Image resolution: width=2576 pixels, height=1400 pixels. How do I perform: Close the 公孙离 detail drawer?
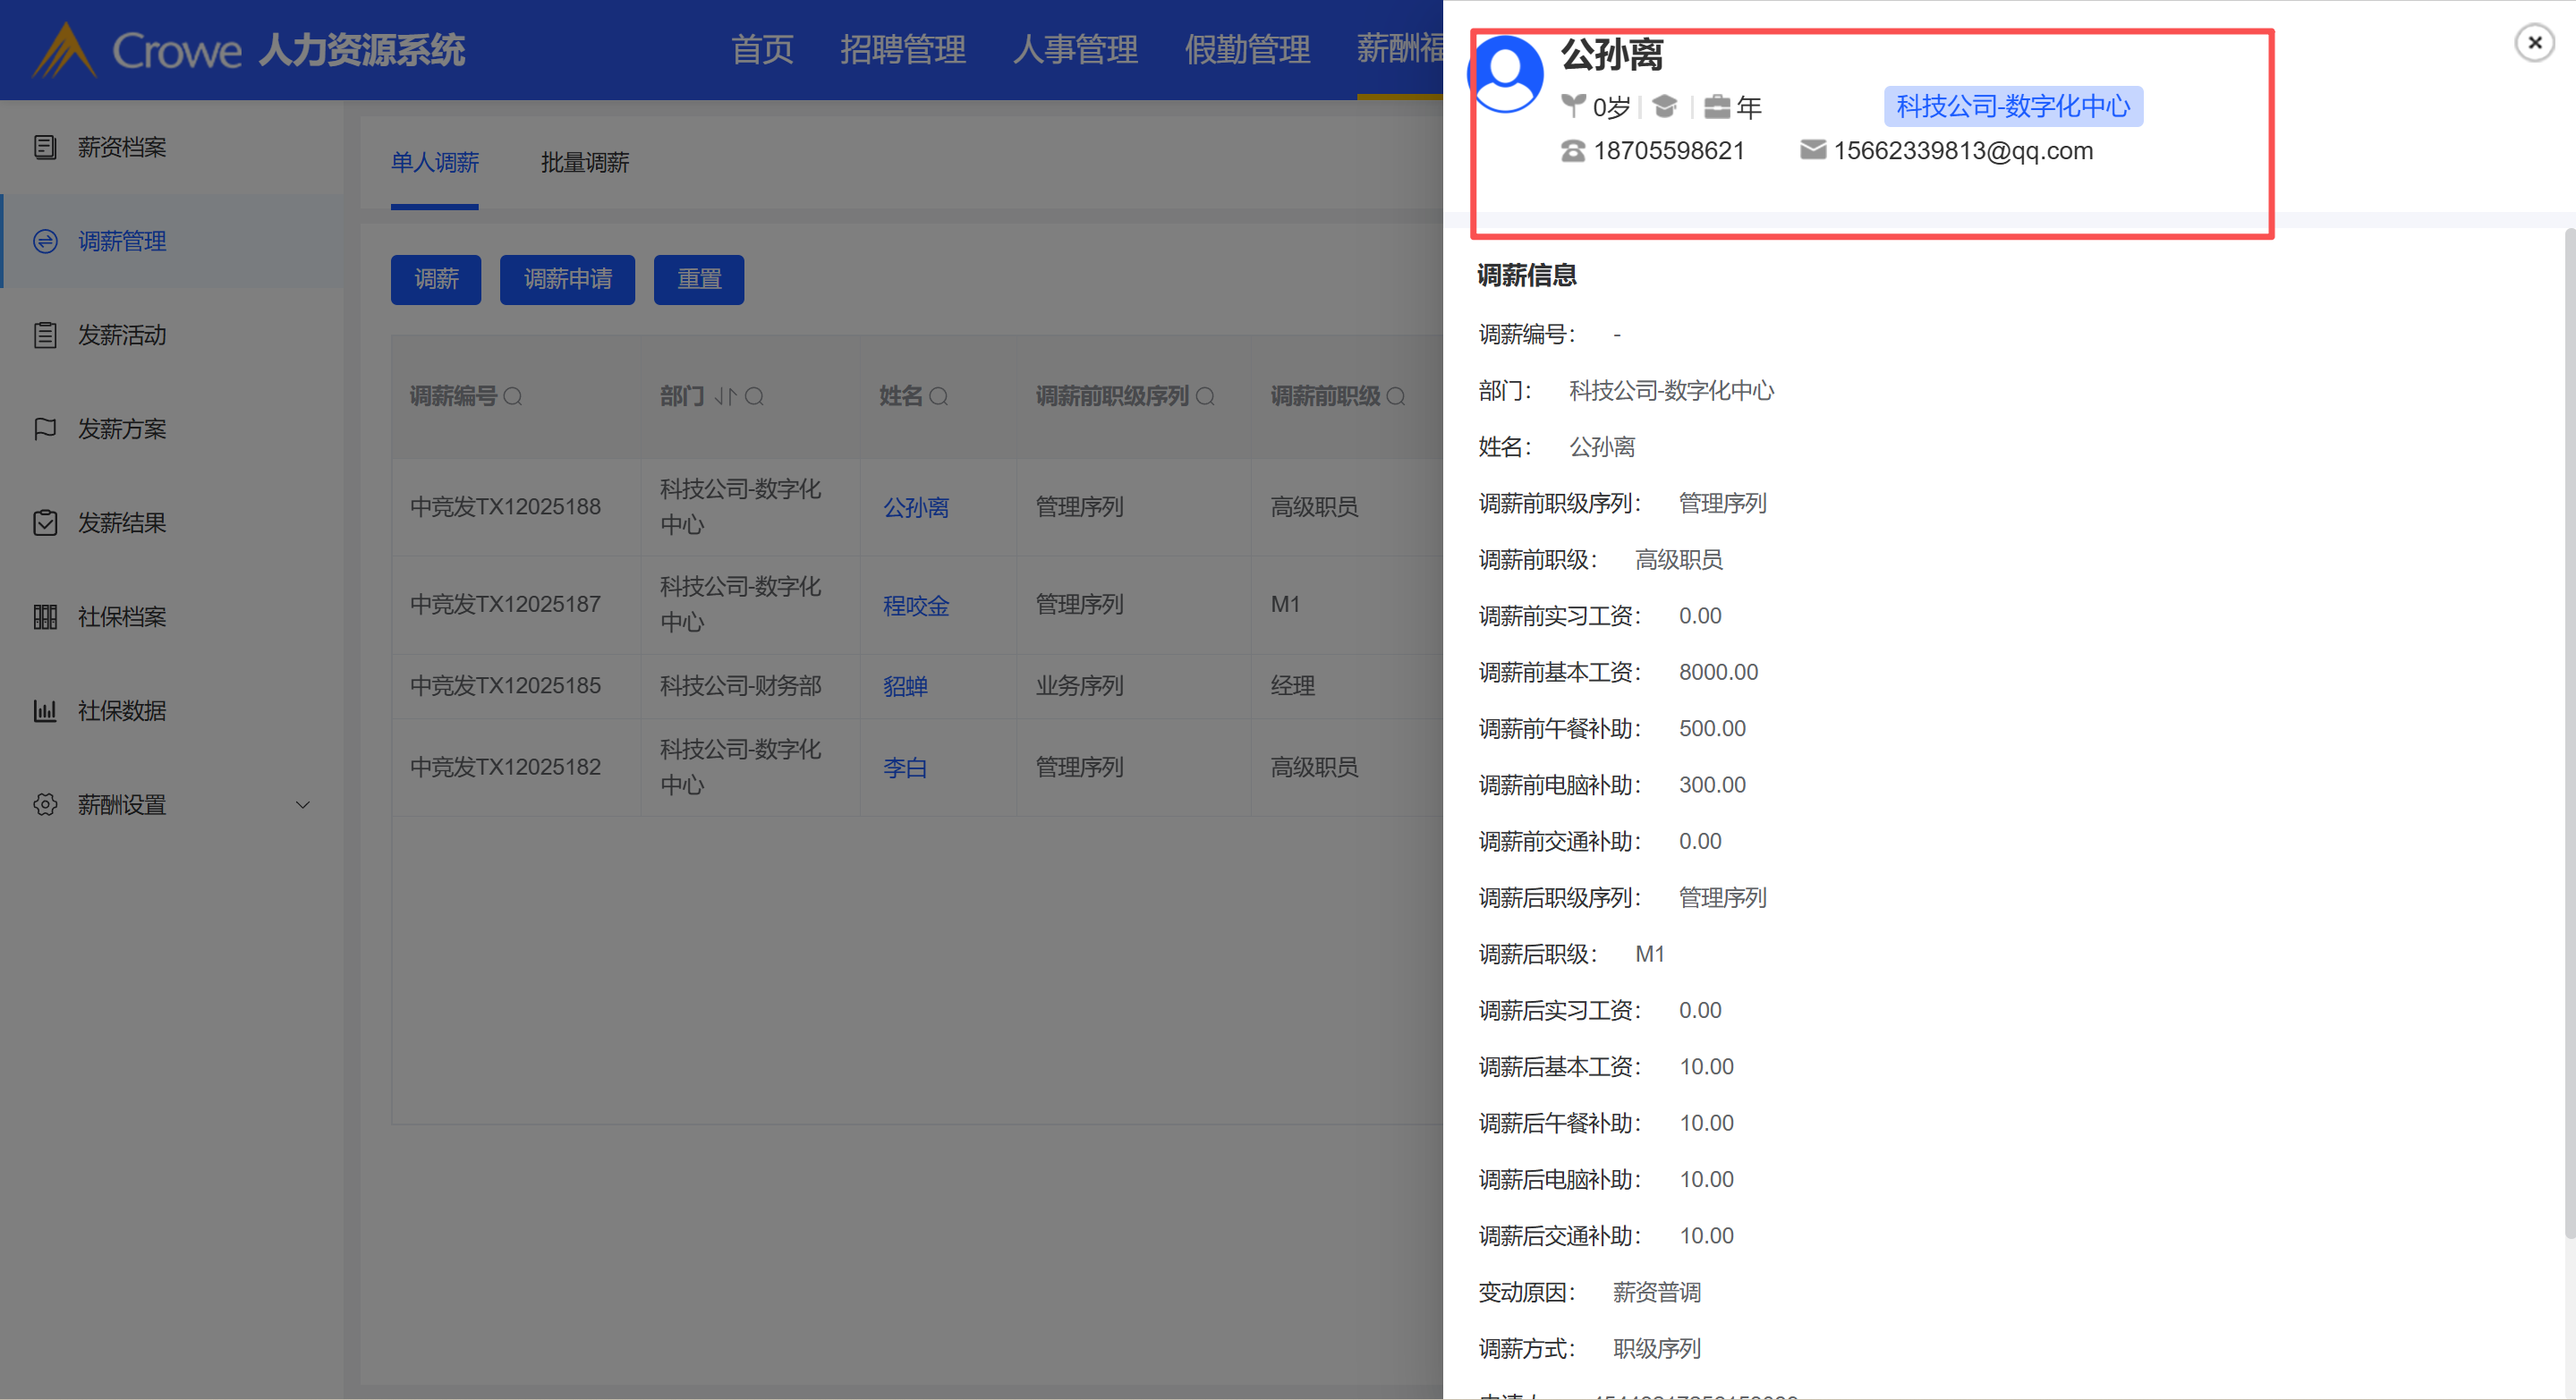point(2534,43)
